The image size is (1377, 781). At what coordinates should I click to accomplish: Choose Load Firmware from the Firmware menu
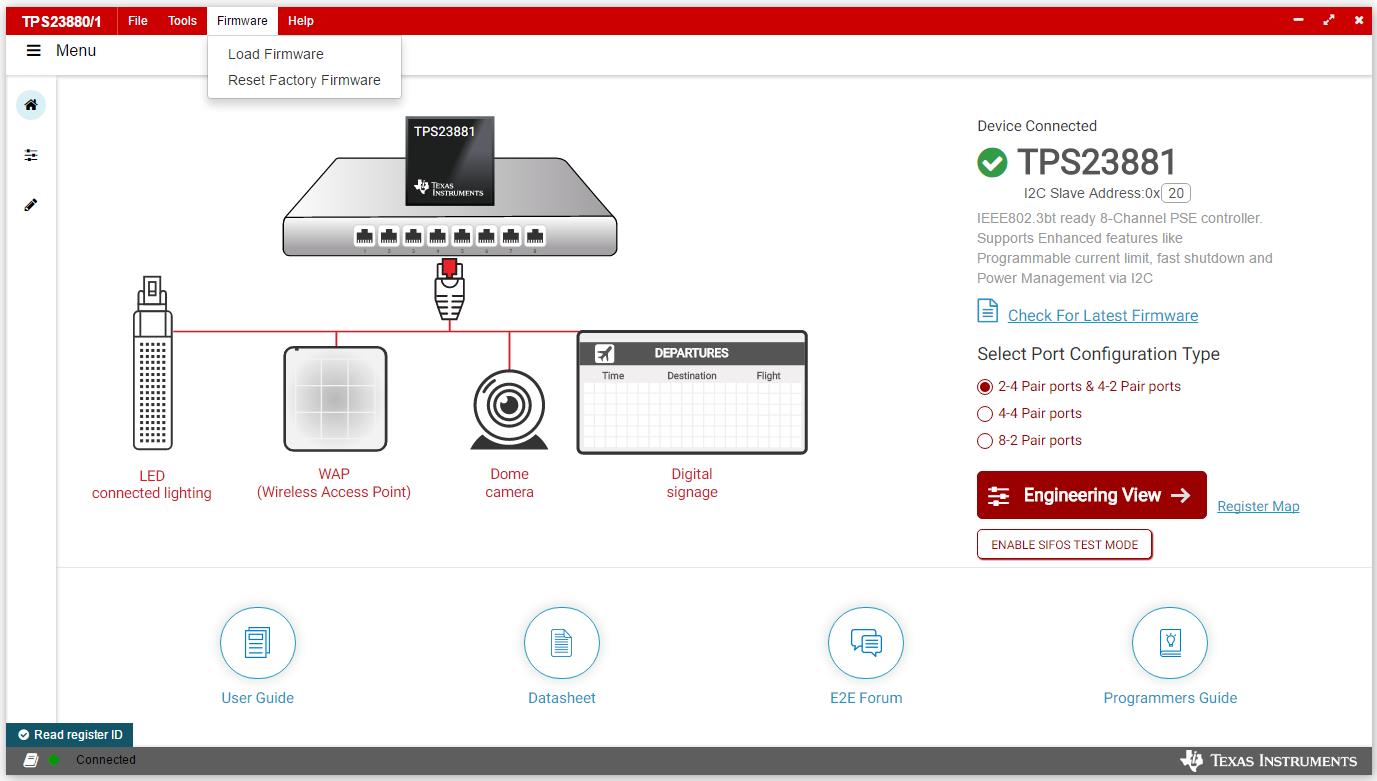(276, 53)
